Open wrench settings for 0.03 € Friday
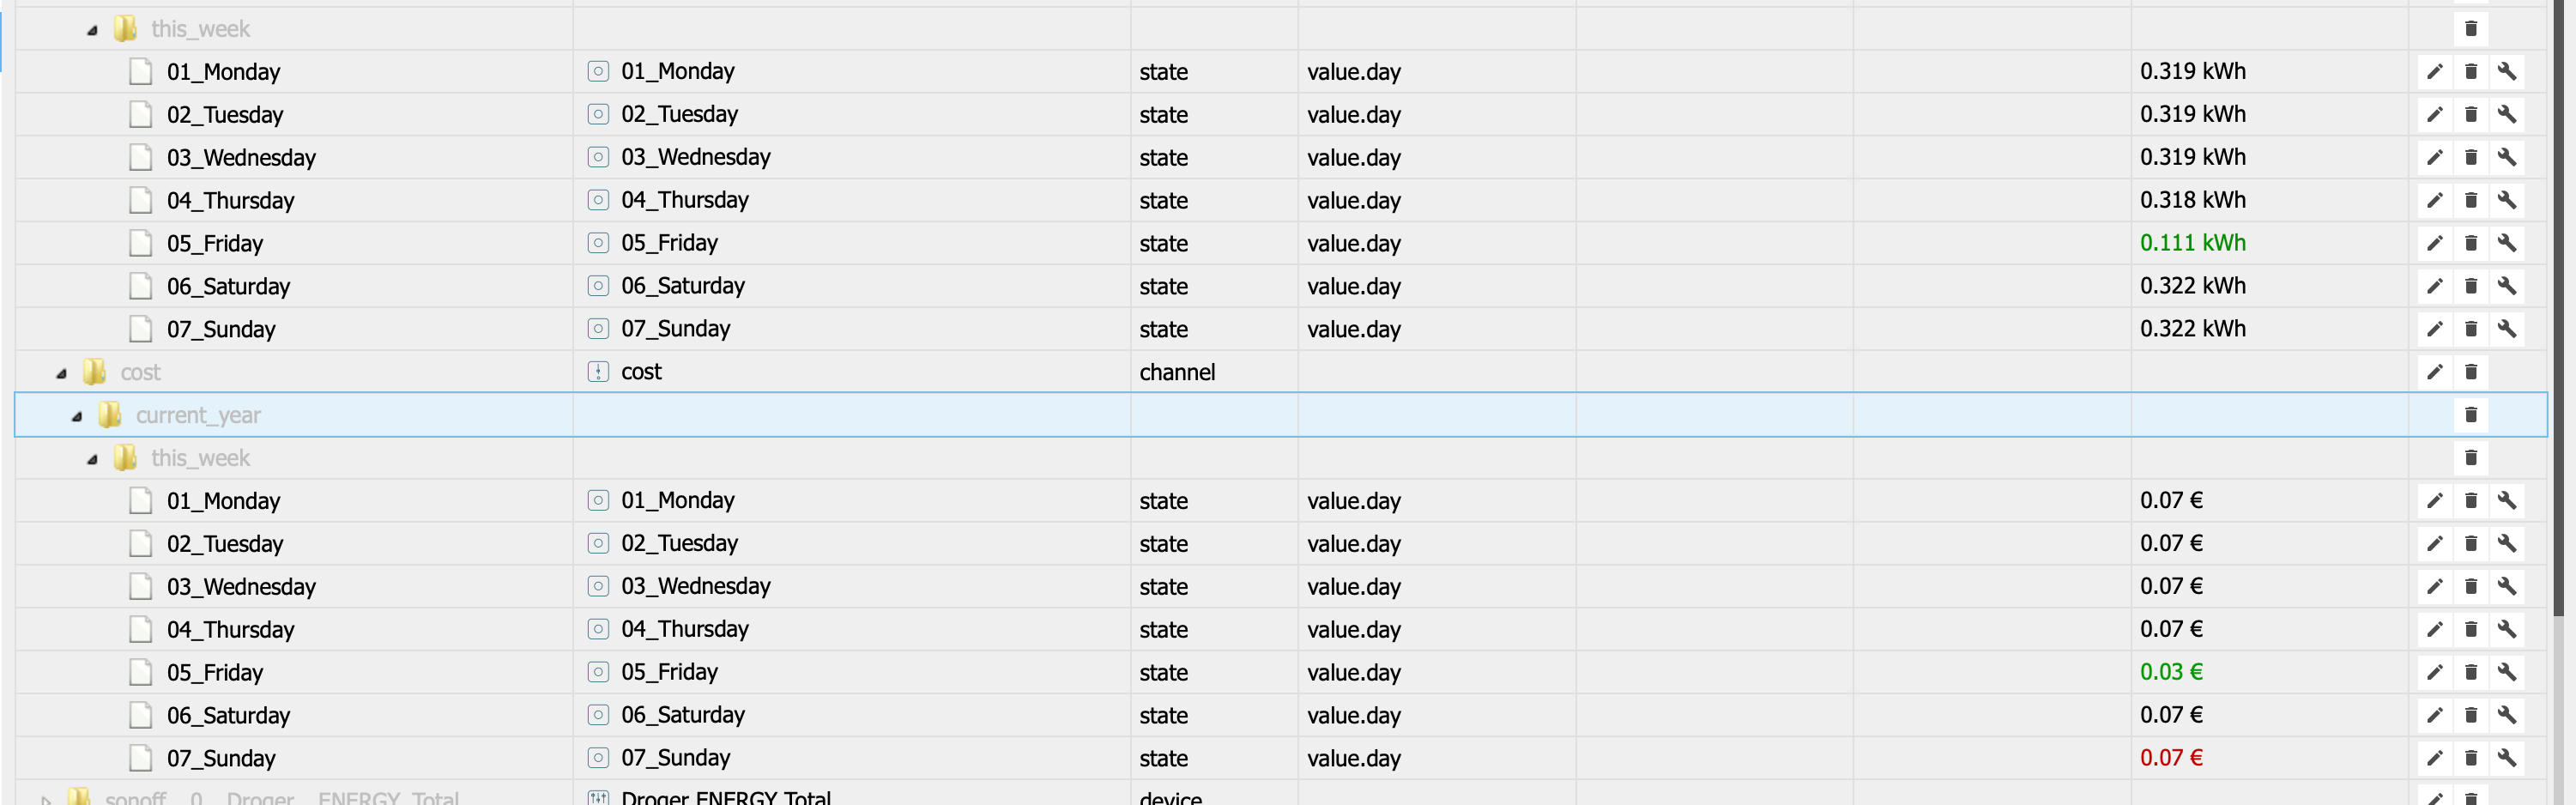The image size is (2576, 805). coord(2506,672)
